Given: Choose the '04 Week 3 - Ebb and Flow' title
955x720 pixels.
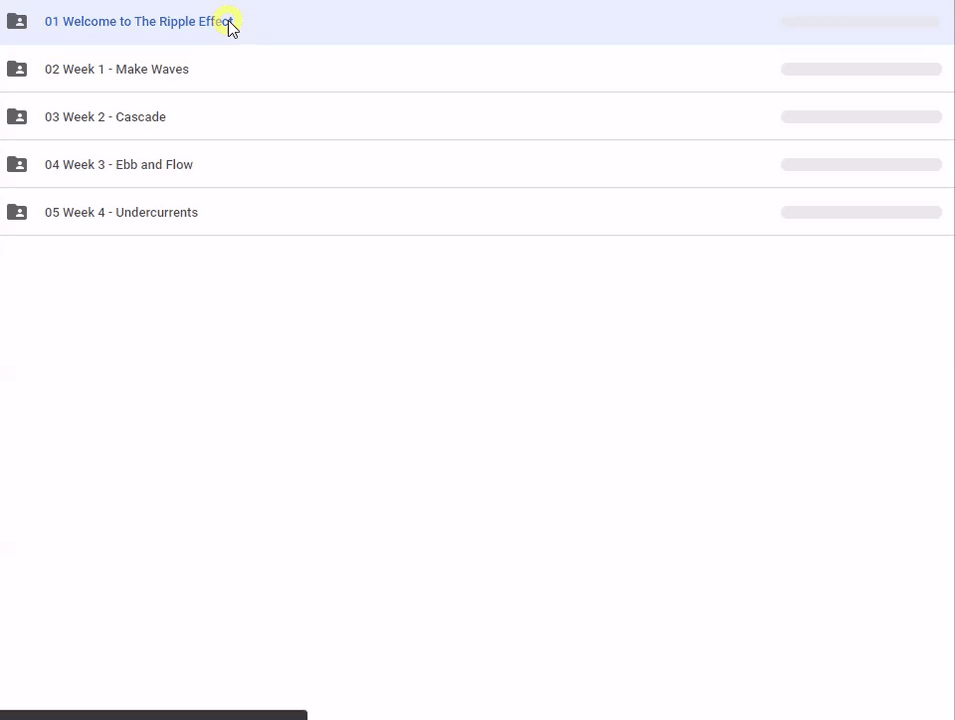Looking at the screenshot, I should (x=118, y=164).
